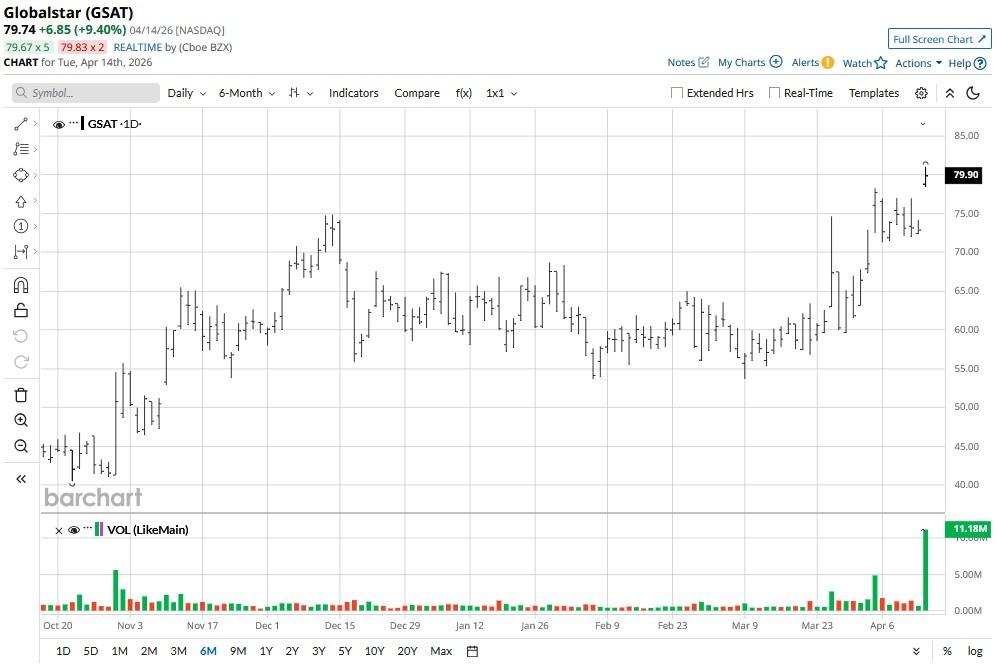Add chart via My Charts plus icon
998x670 pixels.
tap(776, 62)
